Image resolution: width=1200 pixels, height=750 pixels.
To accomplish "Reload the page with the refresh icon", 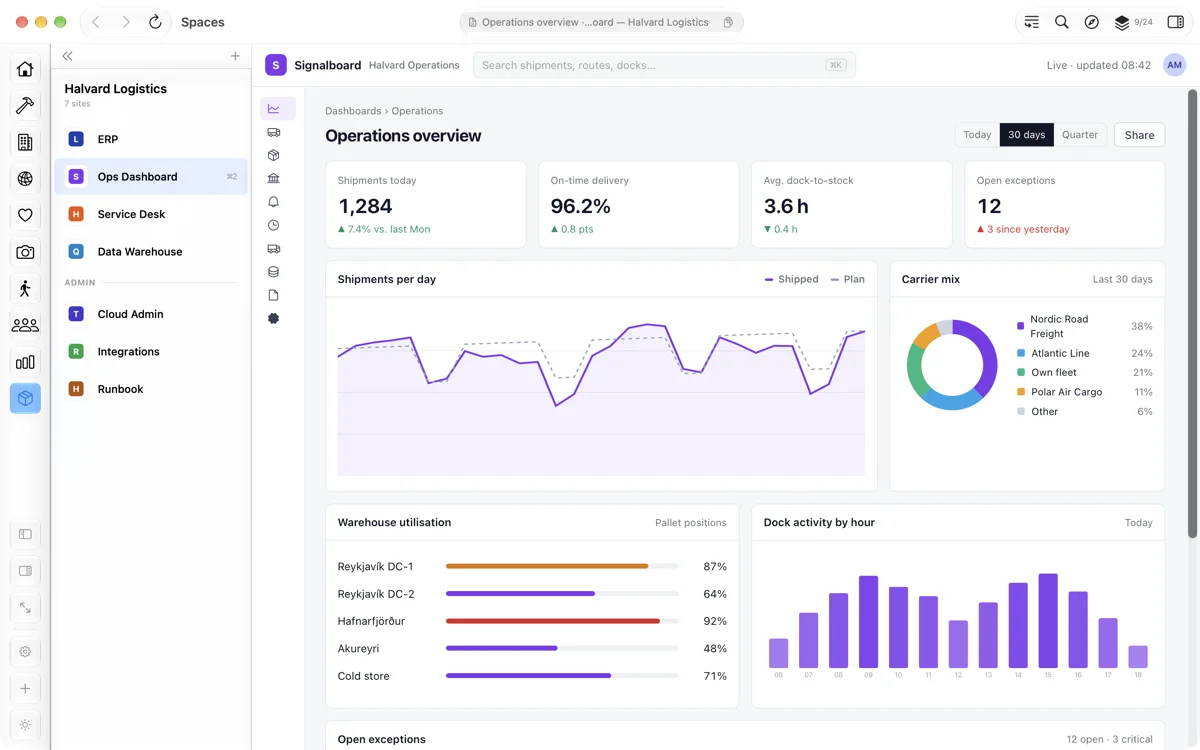I will pyautogui.click(x=155, y=22).
